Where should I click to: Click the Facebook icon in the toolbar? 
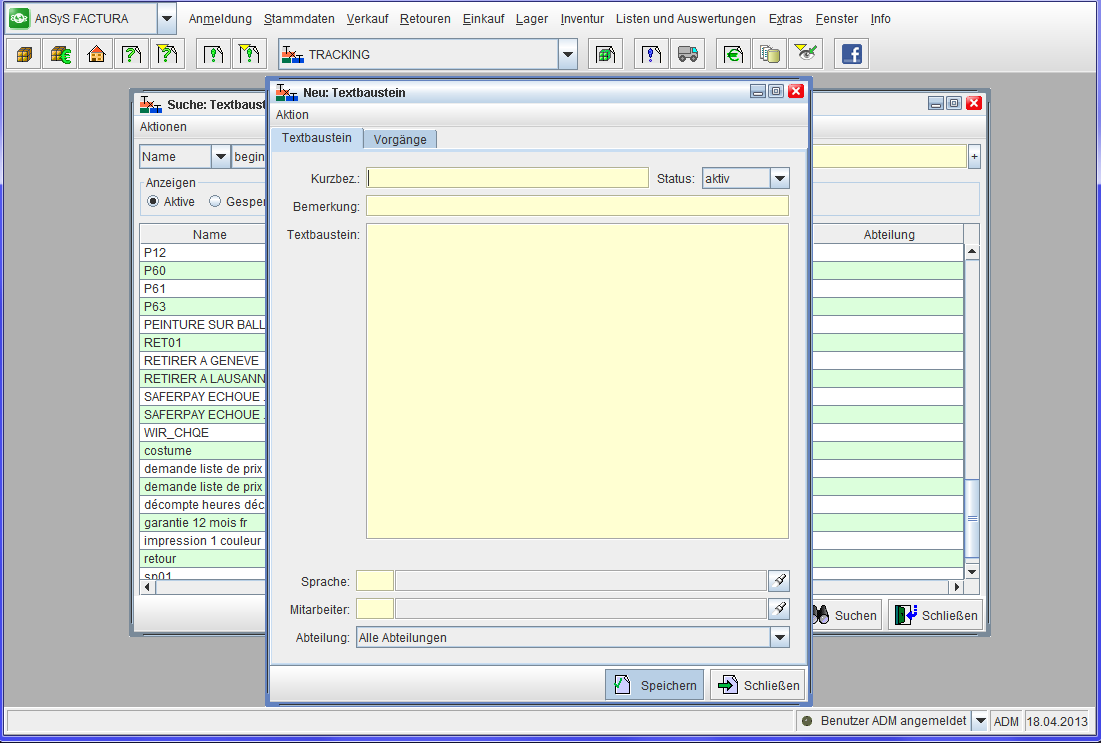[851, 55]
